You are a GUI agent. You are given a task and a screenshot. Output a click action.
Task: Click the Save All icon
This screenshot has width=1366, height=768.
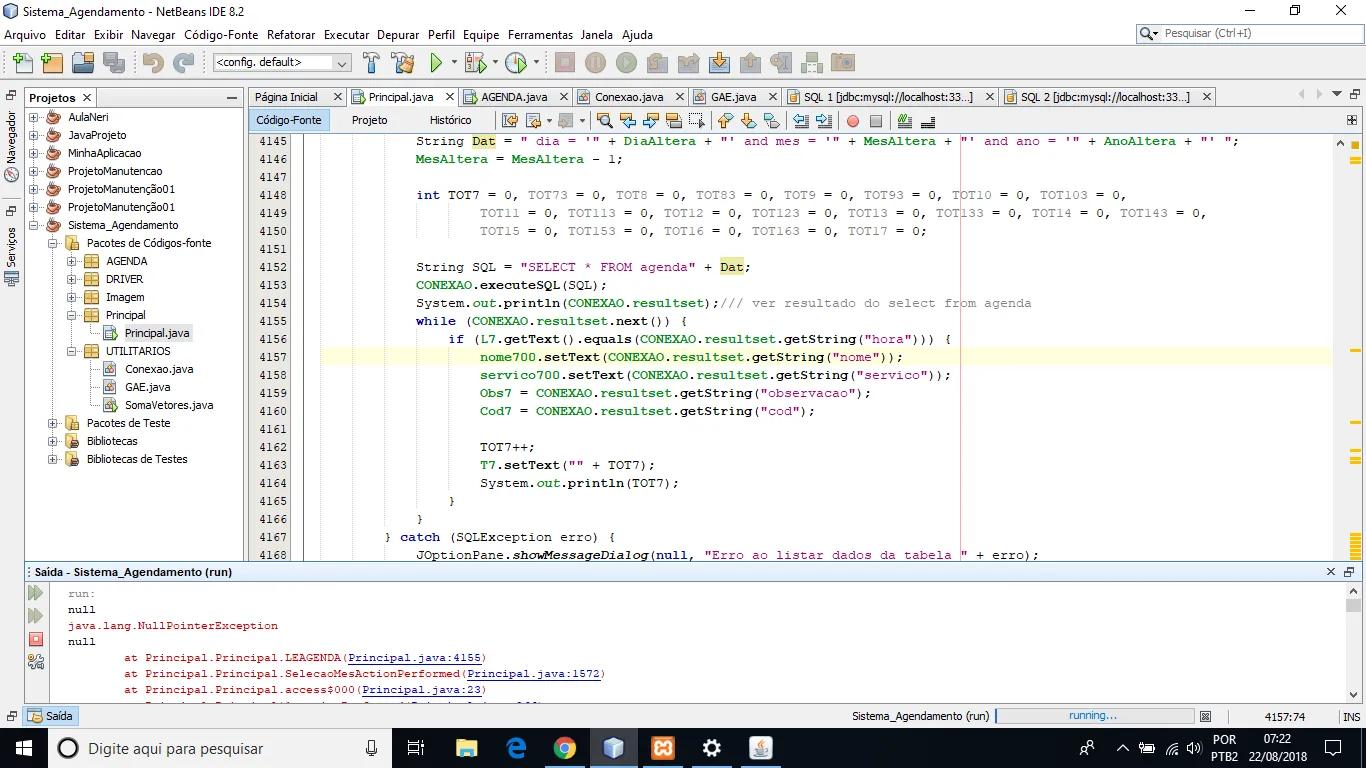(x=114, y=63)
